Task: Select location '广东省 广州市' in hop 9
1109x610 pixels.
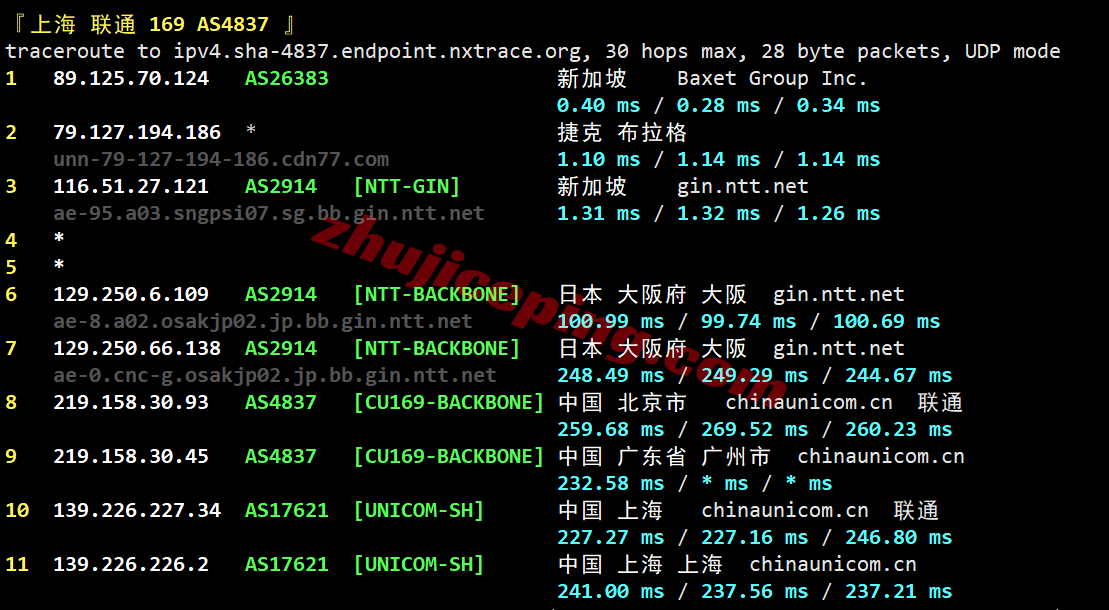Action: (x=694, y=456)
